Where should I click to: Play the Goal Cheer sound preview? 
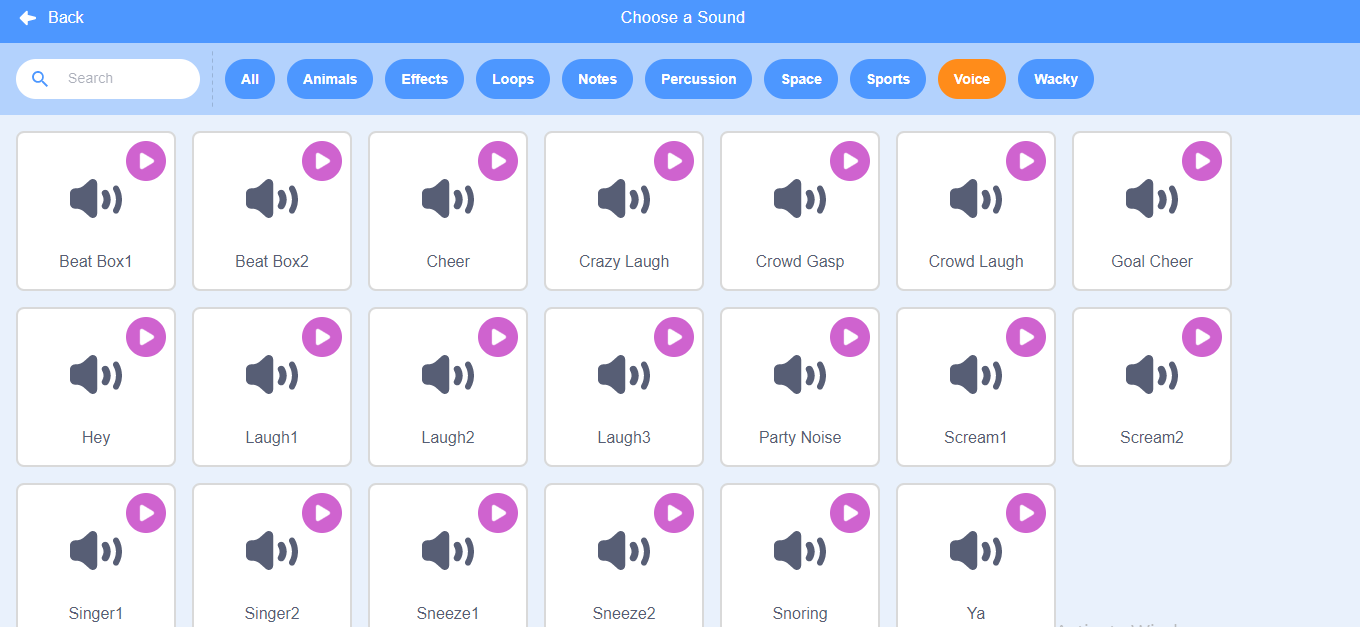tap(1202, 161)
